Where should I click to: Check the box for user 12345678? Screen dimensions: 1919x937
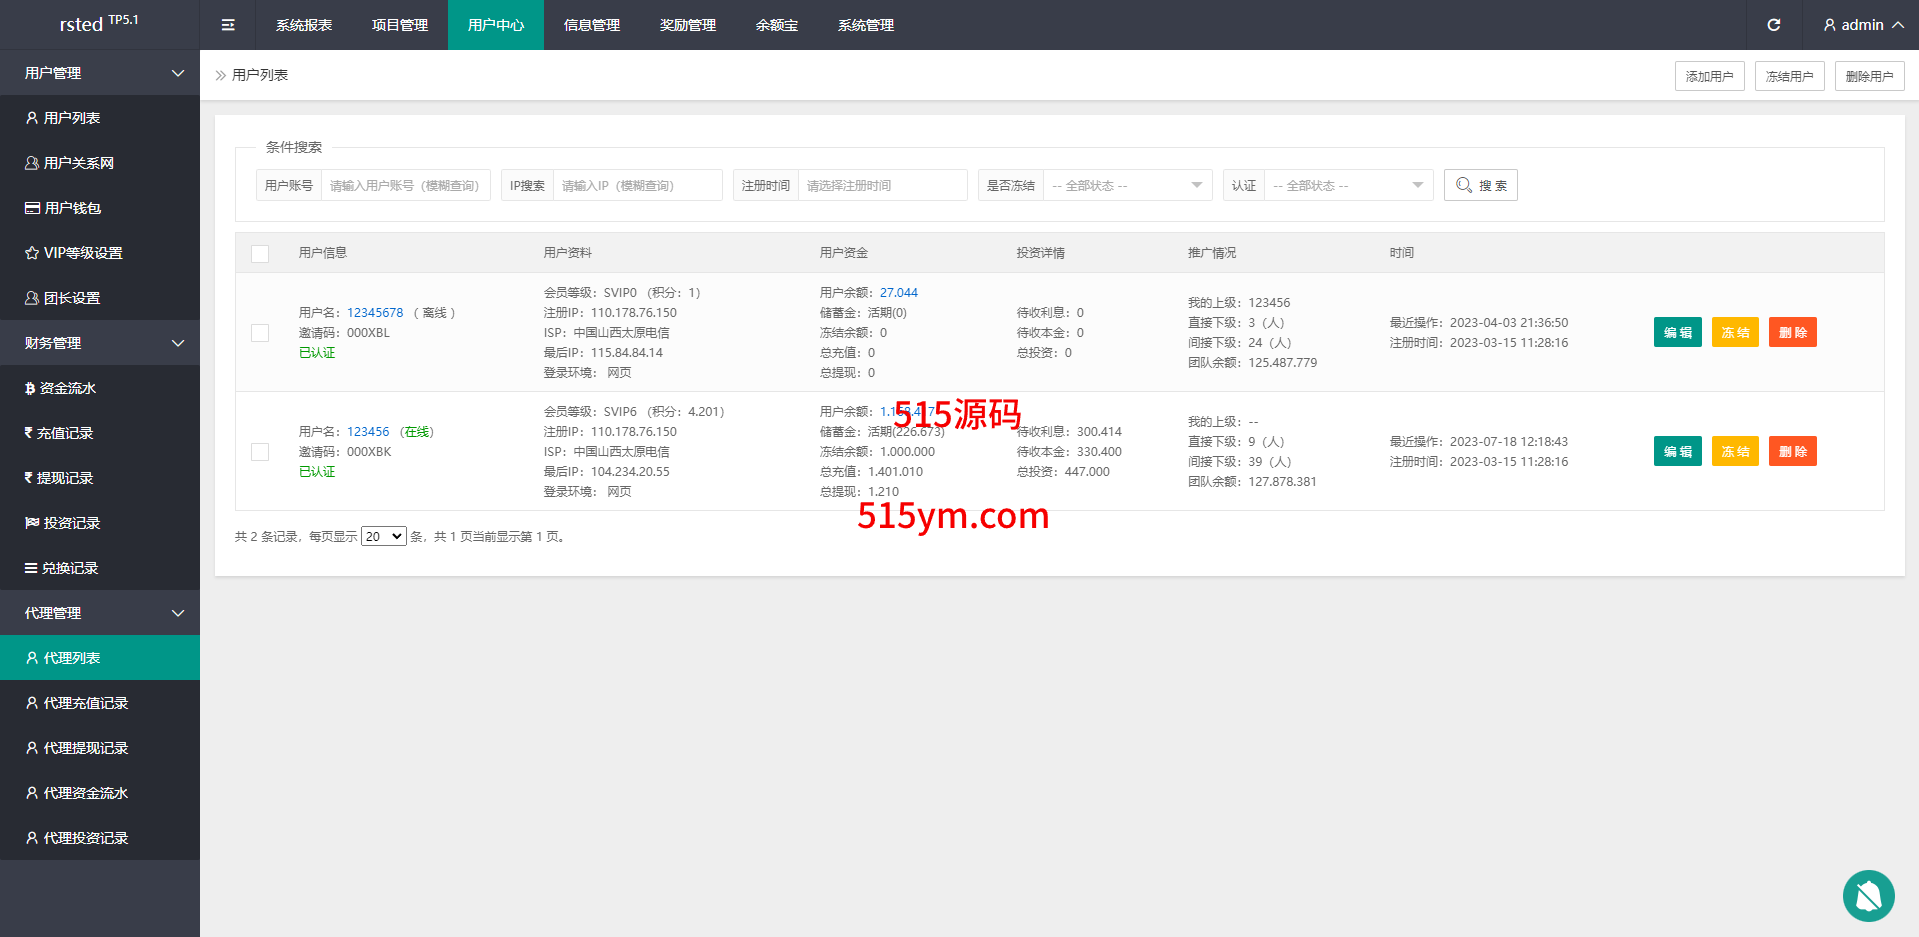[260, 333]
